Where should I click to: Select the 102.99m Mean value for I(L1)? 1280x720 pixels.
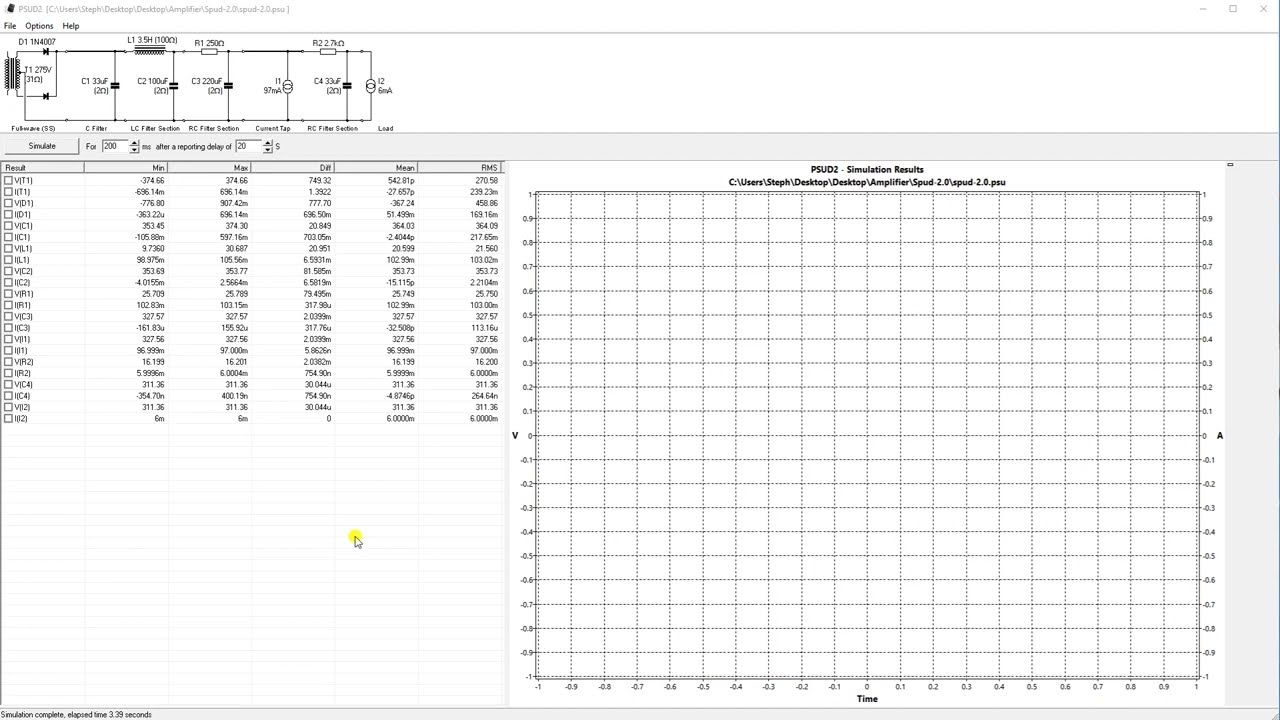pyautogui.click(x=400, y=260)
